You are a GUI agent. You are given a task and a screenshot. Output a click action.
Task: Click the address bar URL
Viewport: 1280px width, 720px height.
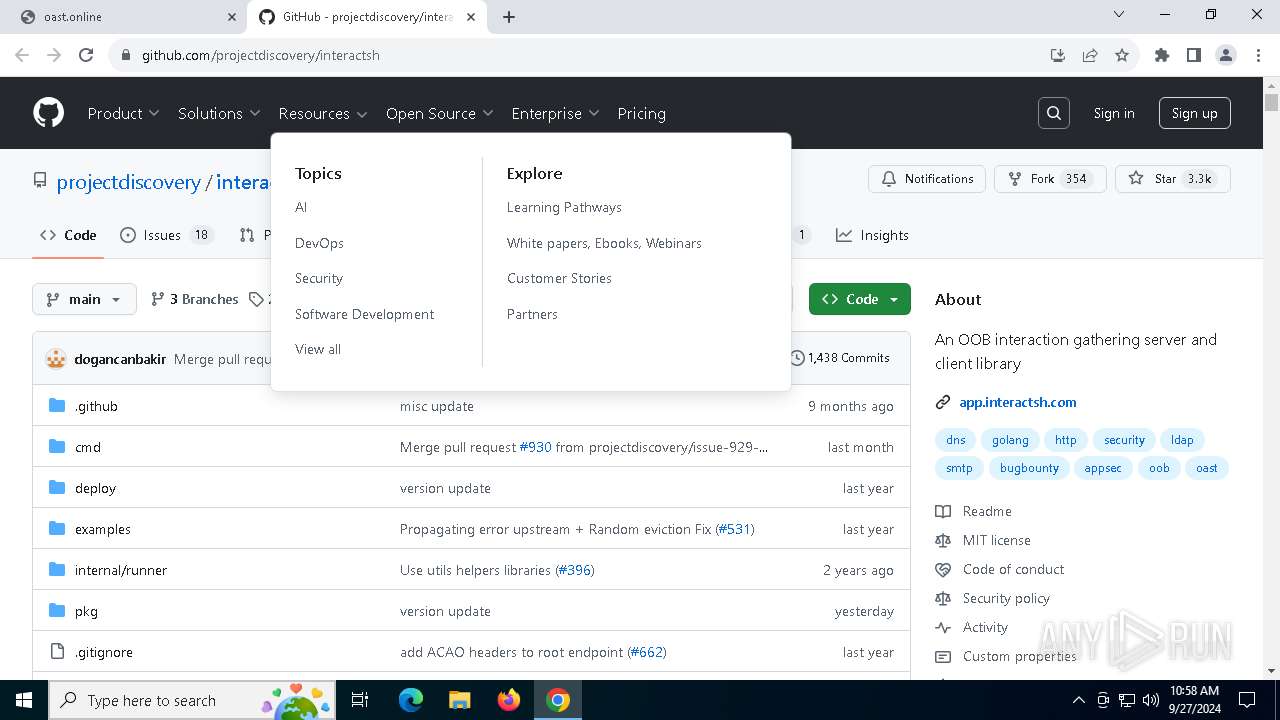pos(261,55)
